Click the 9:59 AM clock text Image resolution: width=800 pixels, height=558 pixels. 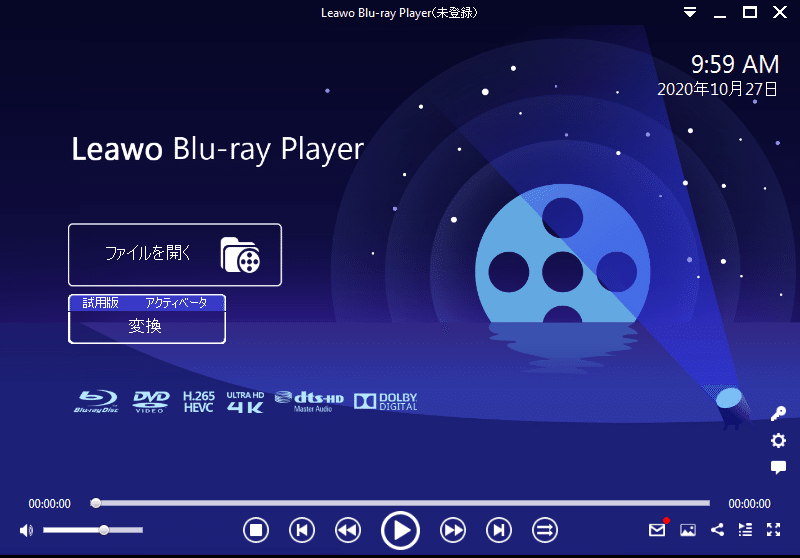[735, 64]
